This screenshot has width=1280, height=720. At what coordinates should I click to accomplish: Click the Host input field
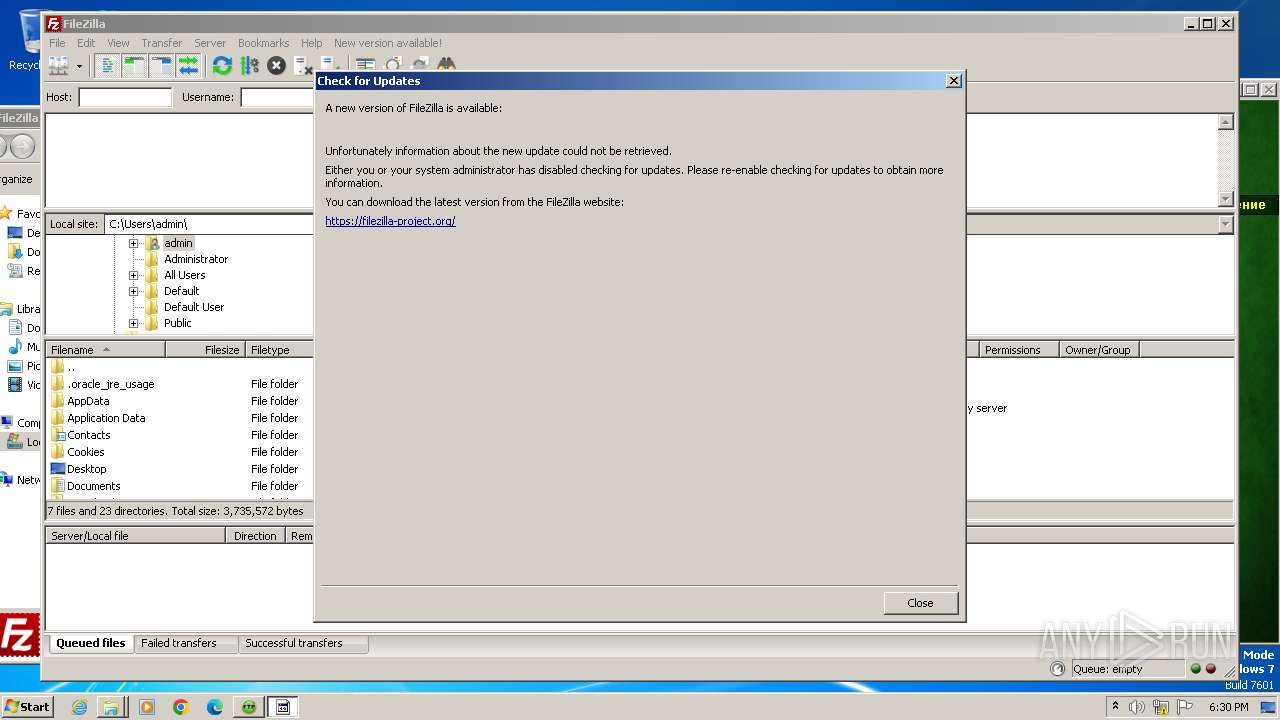point(125,97)
